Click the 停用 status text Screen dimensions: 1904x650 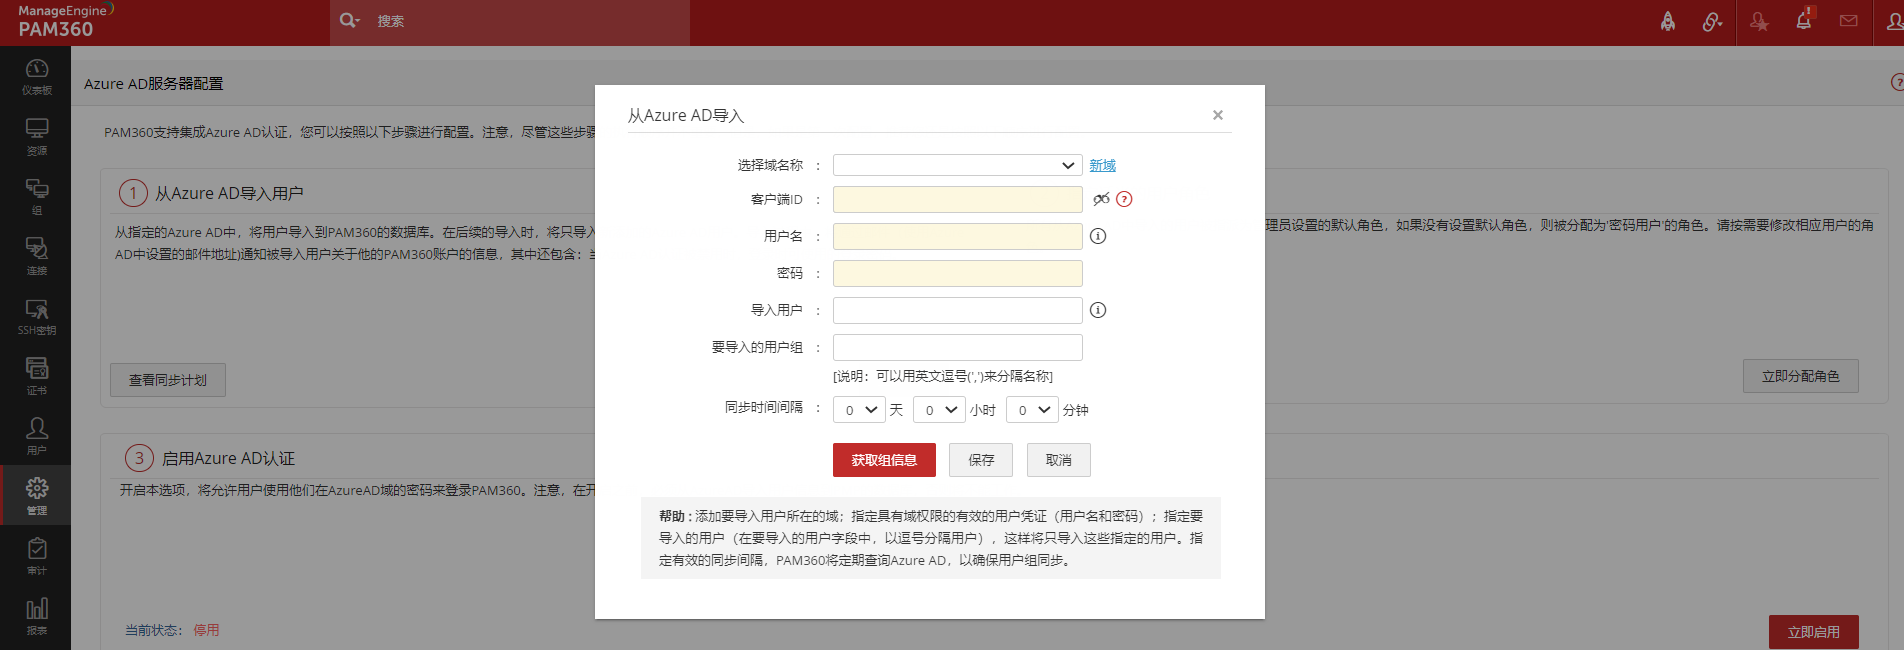[x=206, y=630]
